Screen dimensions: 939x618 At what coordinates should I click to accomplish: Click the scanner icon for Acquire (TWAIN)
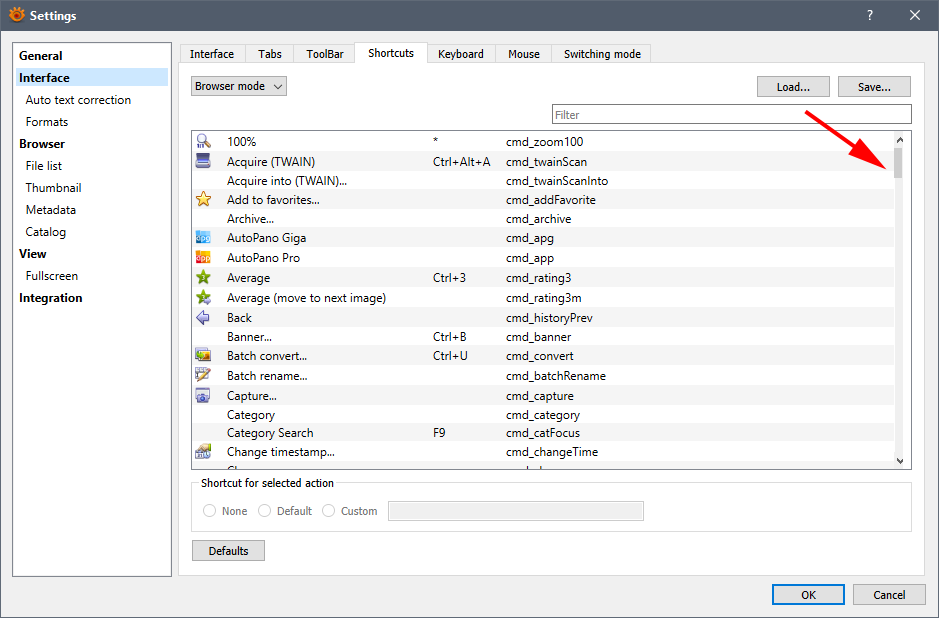(x=203, y=161)
